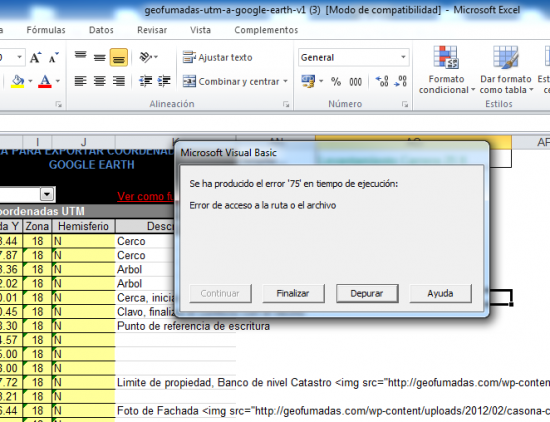Screen dimensions: 550x422
Task: Click Finalizar in error dialog
Action: pos(293,293)
